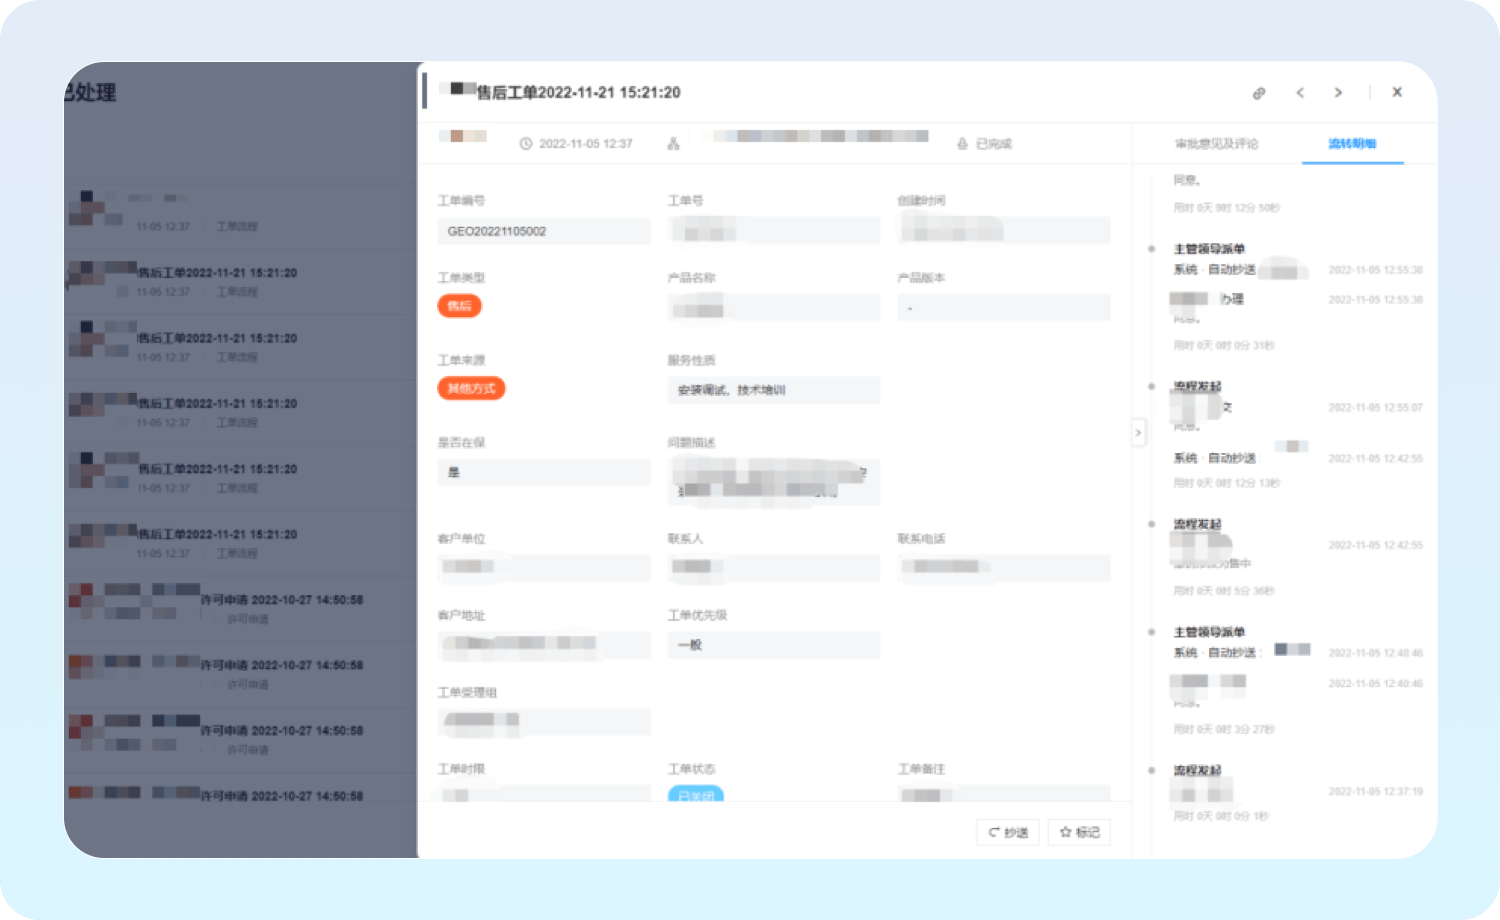Image resolution: width=1500 pixels, height=920 pixels.
Task: Click the clock icon beside 2022-11-05 12:37
Action: tap(526, 144)
